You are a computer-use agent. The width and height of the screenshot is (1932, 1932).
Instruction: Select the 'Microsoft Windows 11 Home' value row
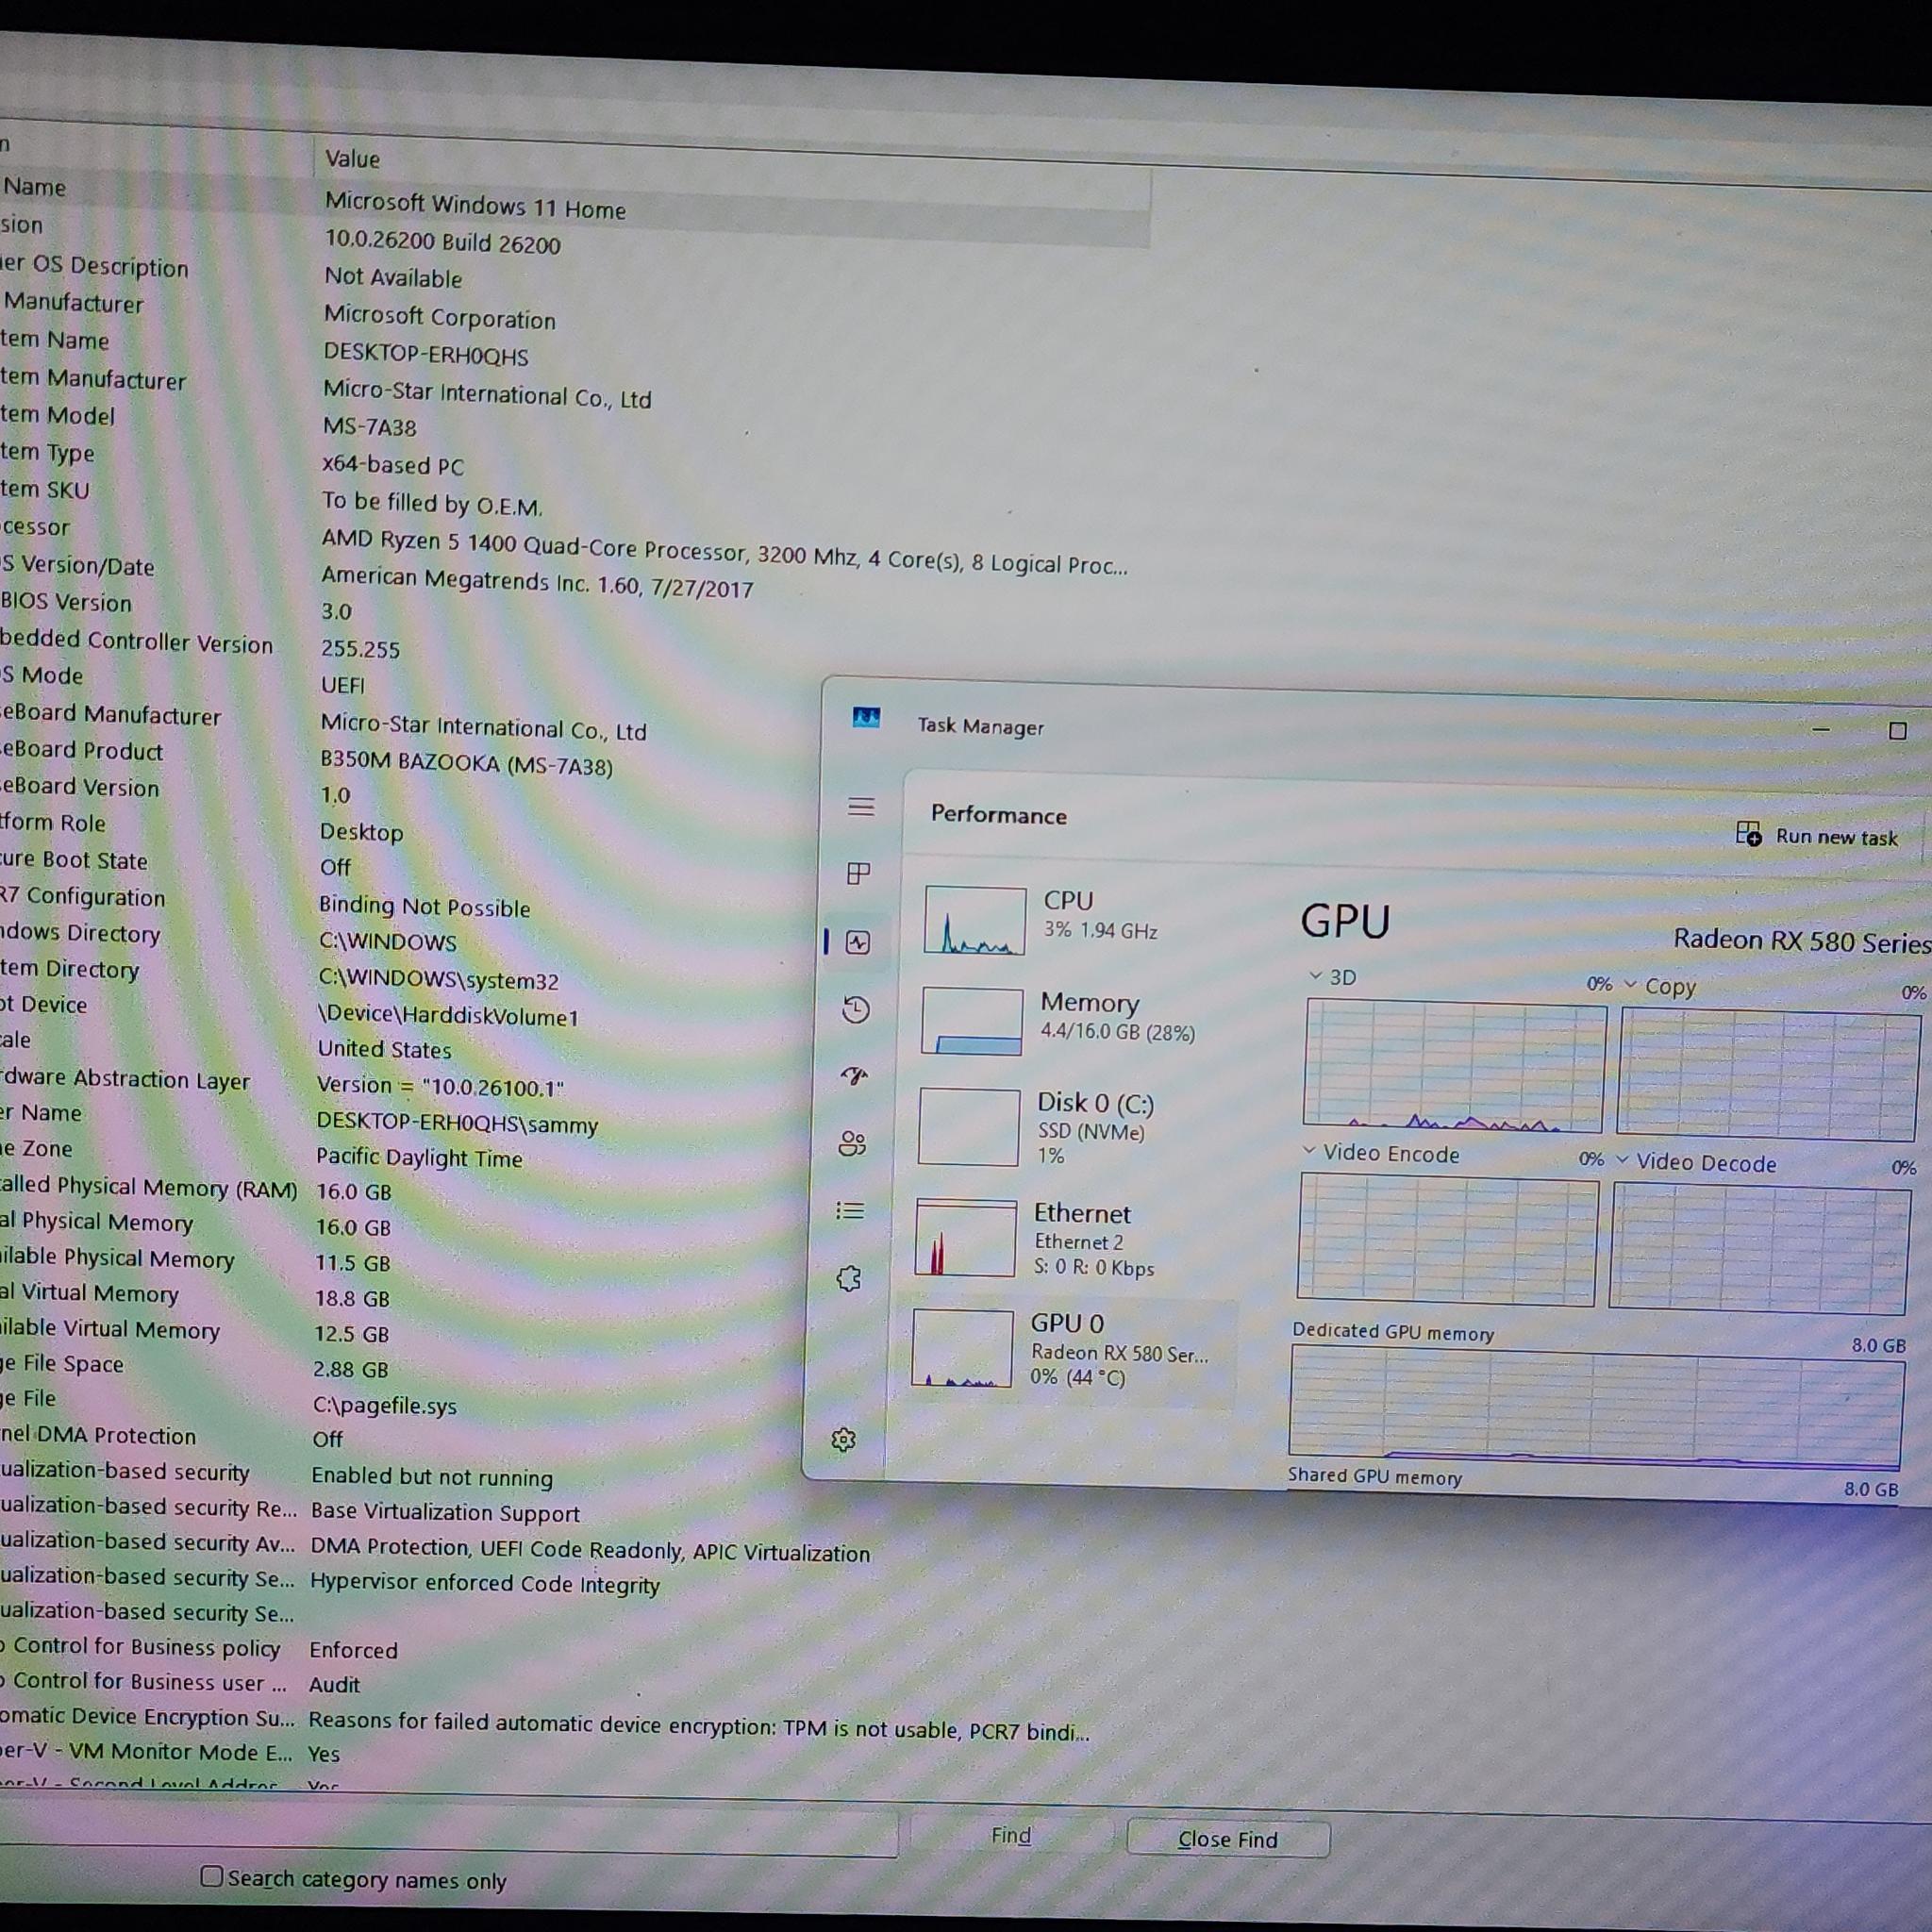click(475, 205)
